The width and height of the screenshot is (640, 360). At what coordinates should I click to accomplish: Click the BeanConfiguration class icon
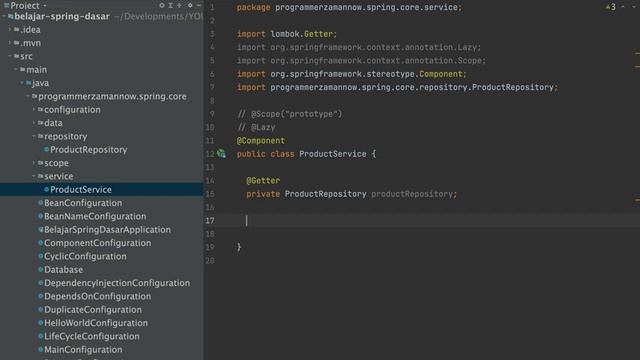40,202
